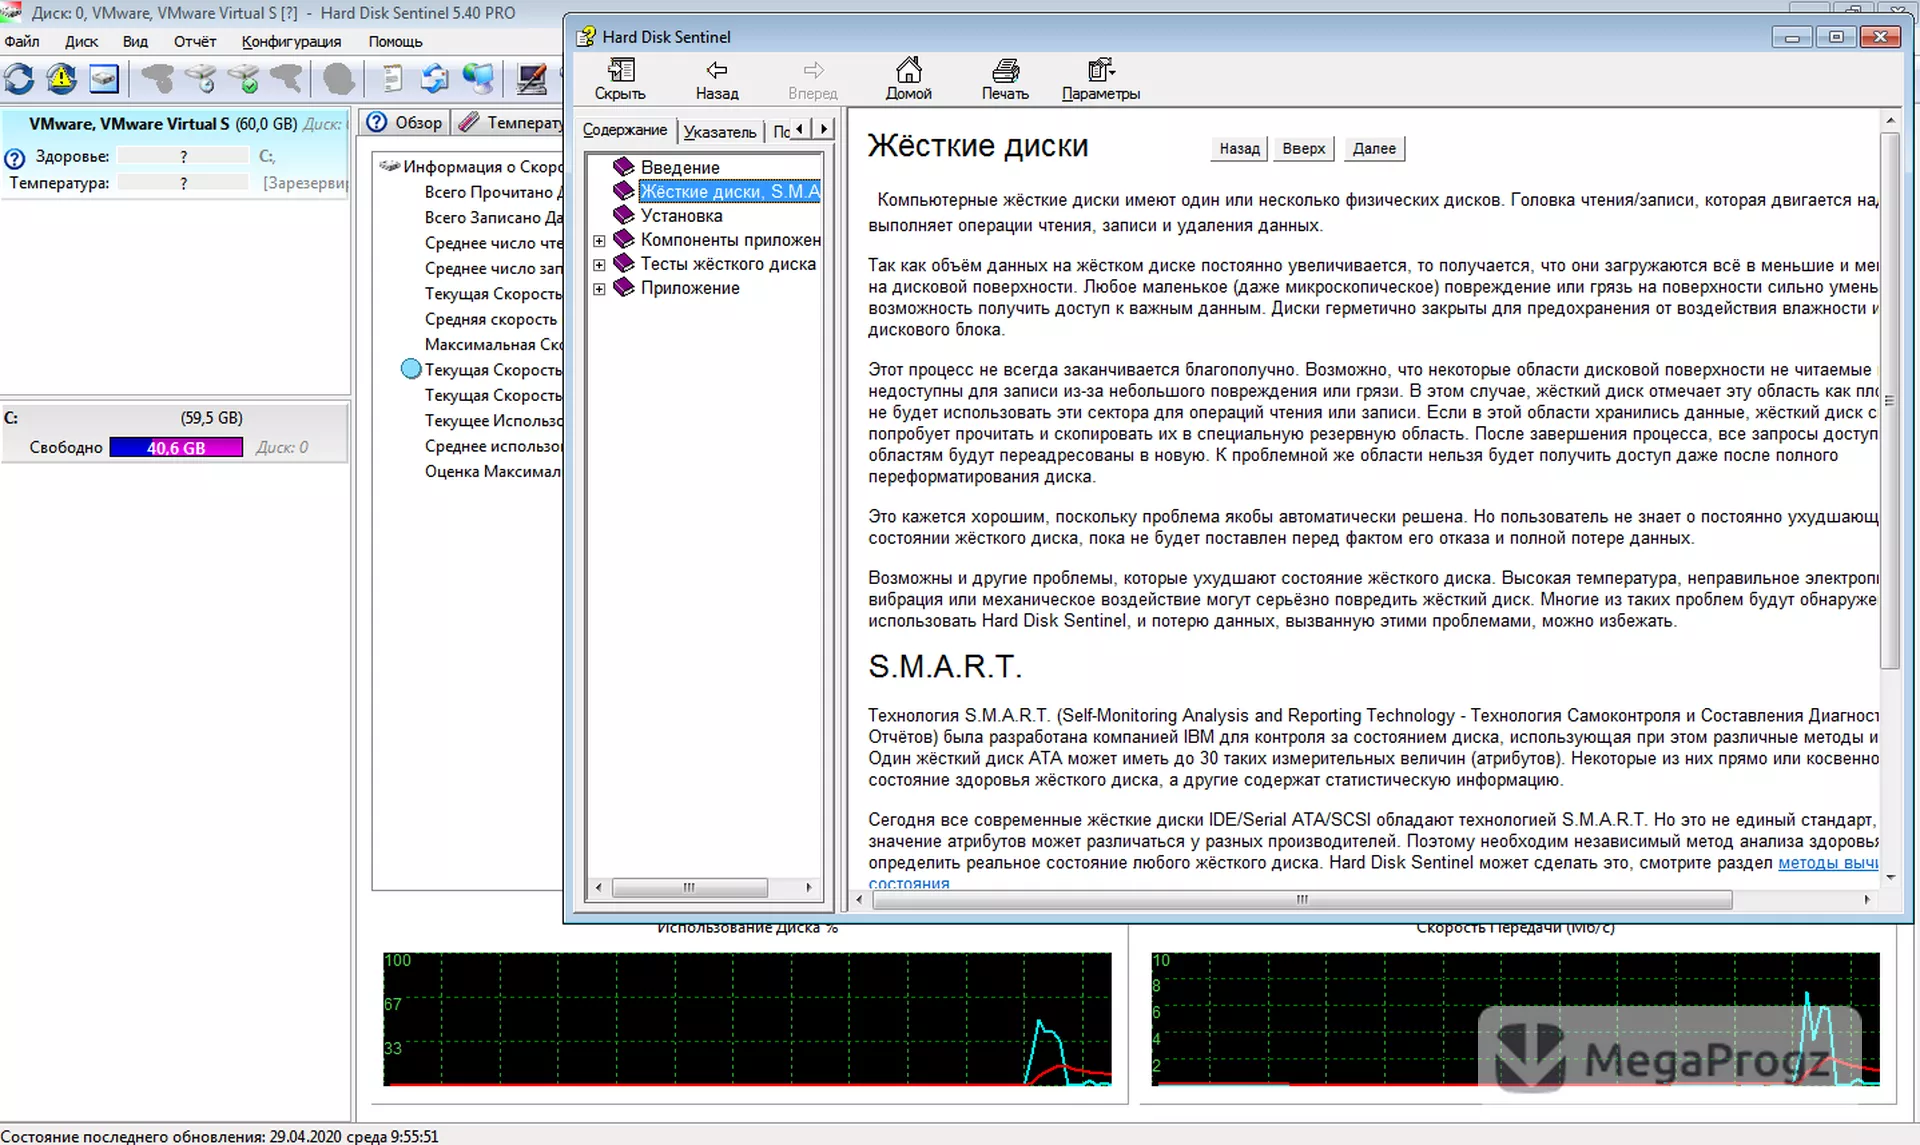Image resolution: width=1920 pixels, height=1145 pixels.
Task: Click the help page scroll down arrow
Action: pos(1890,877)
